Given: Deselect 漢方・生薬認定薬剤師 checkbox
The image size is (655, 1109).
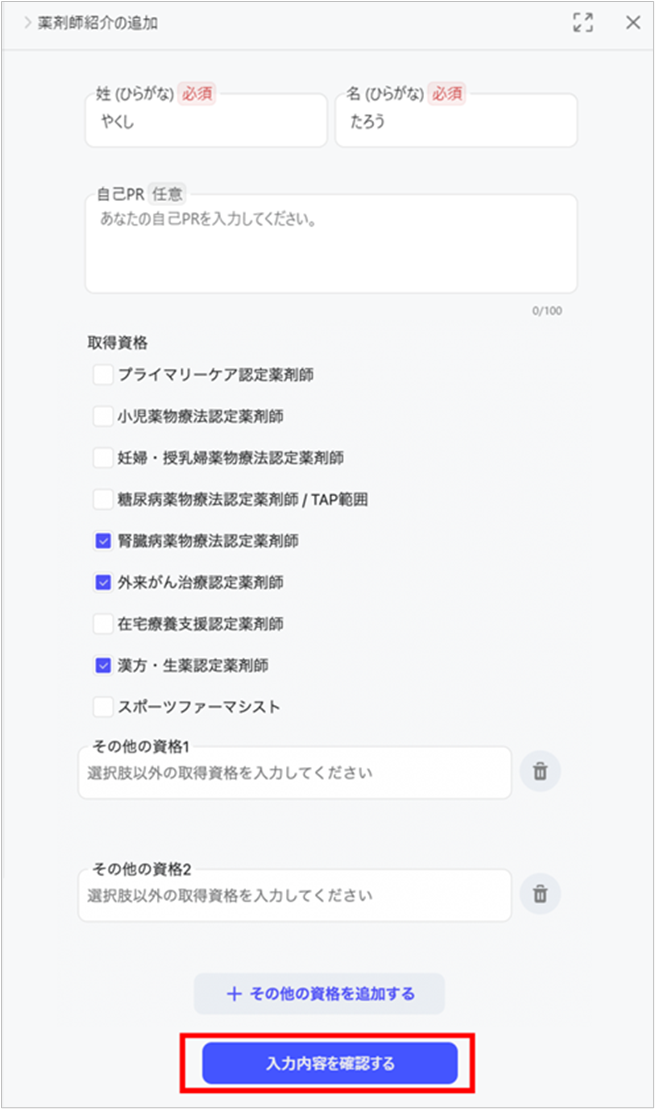Looking at the screenshot, I should pos(103,665).
